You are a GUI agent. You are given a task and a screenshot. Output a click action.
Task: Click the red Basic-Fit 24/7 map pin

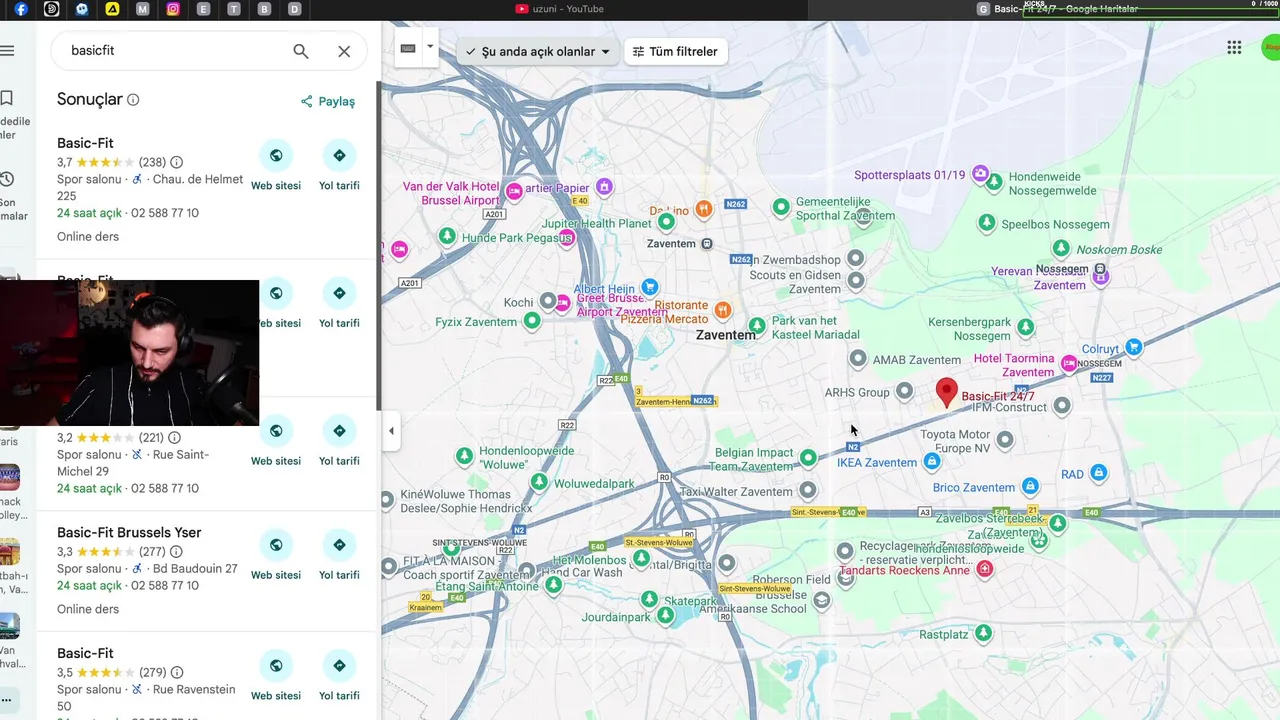click(946, 392)
